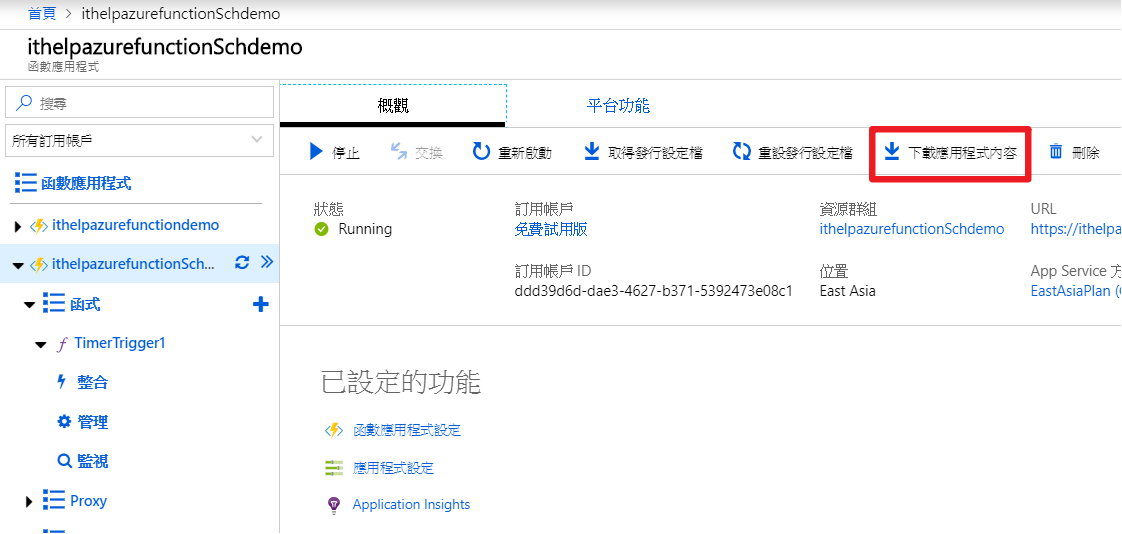Click the 下載應用程式內容 download icon

tap(891, 152)
